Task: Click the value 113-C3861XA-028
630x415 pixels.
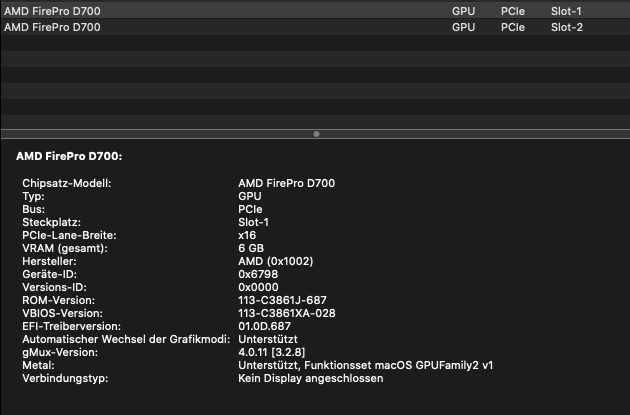Action: tap(287, 313)
